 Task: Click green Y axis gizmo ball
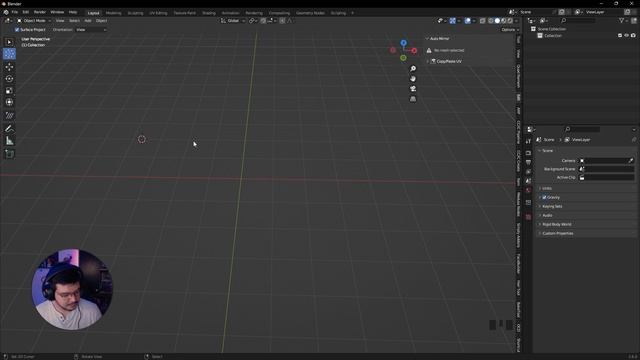[x=403, y=58]
